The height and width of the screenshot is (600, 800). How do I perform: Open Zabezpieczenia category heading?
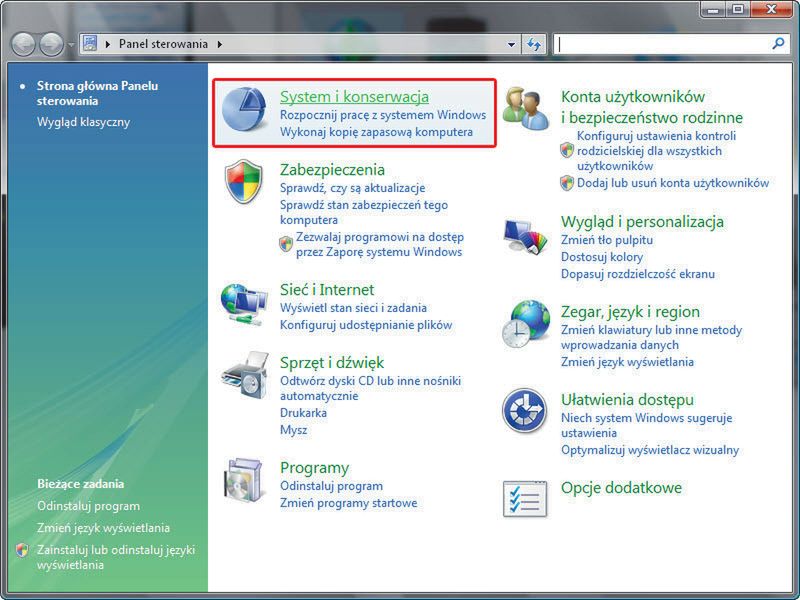coord(332,169)
